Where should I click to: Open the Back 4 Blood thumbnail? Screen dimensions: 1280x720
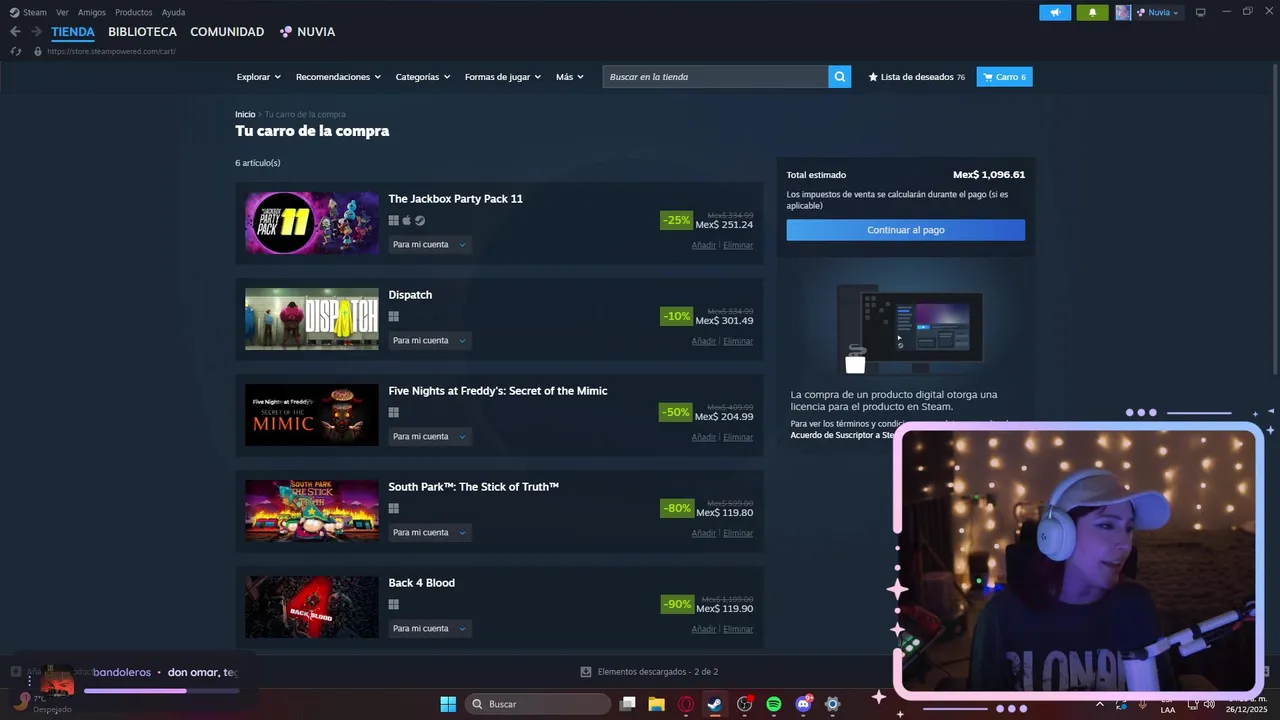312,607
